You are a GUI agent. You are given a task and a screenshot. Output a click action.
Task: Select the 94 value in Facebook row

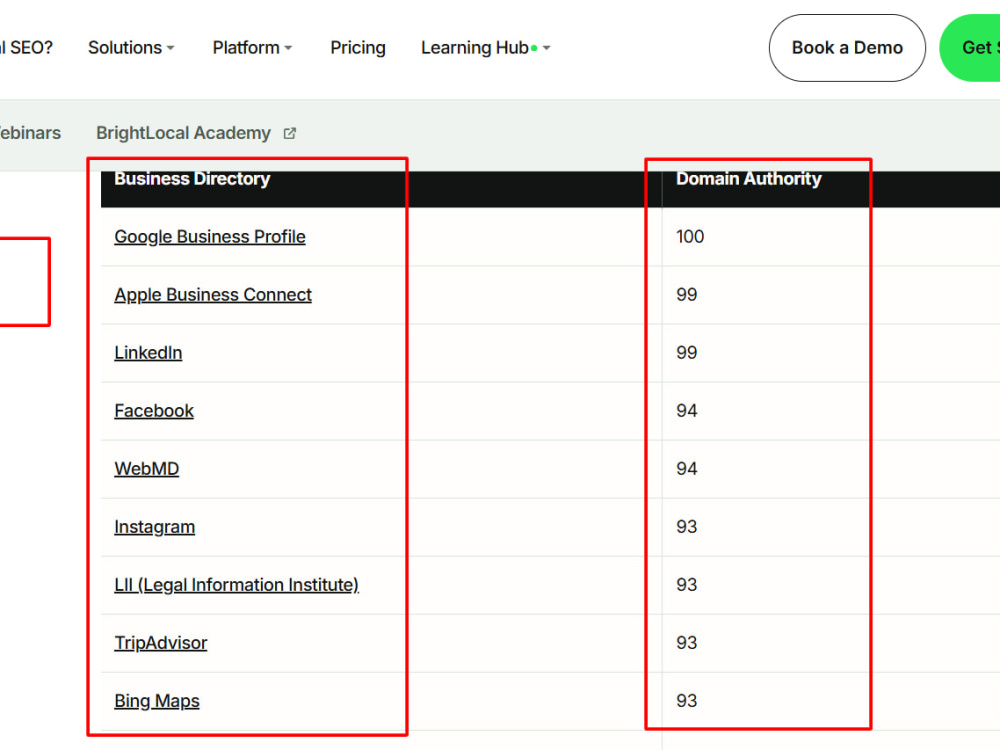[687, 411]
